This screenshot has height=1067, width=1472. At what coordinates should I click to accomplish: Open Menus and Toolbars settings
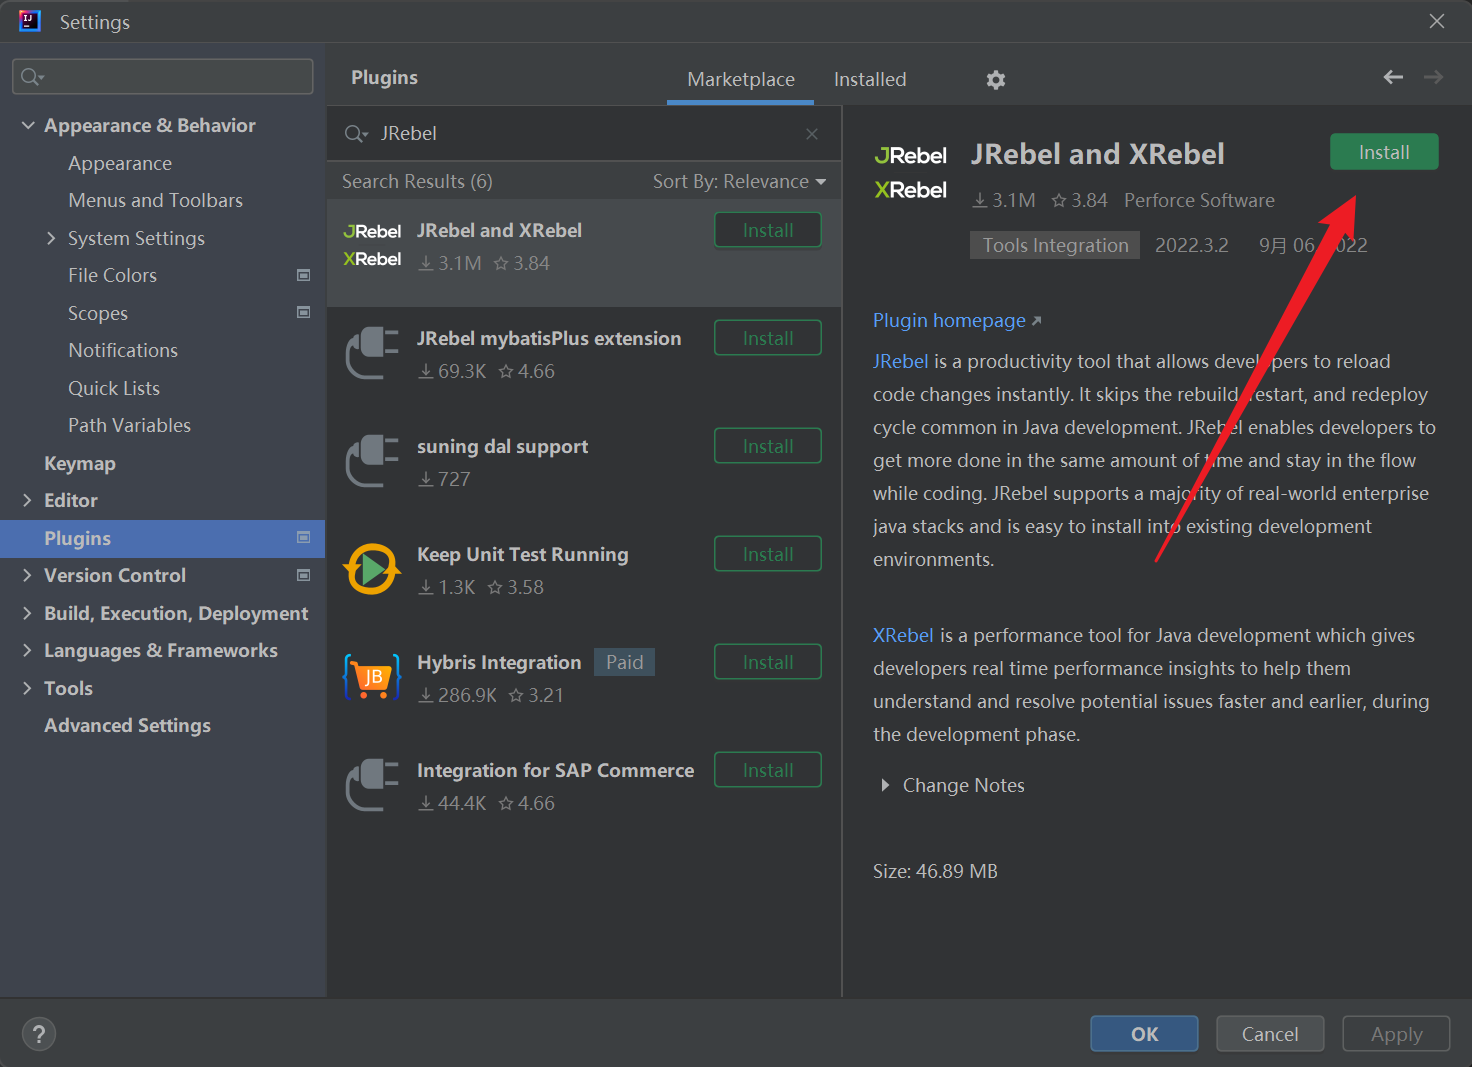[155, 200]
